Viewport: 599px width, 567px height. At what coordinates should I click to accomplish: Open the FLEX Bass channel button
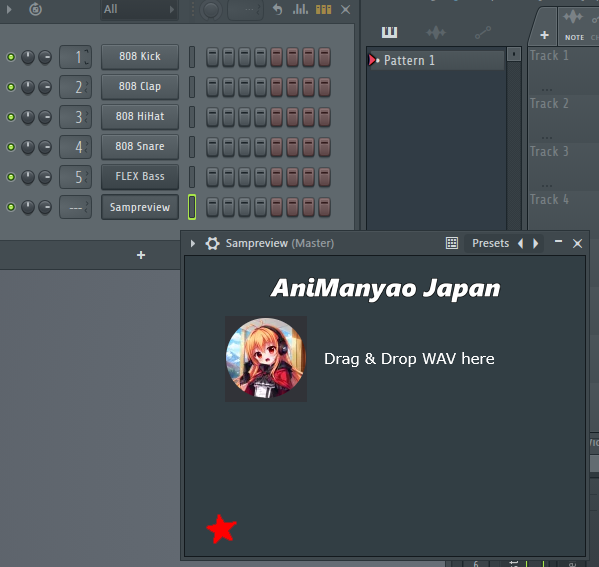[x=140, y=177]
